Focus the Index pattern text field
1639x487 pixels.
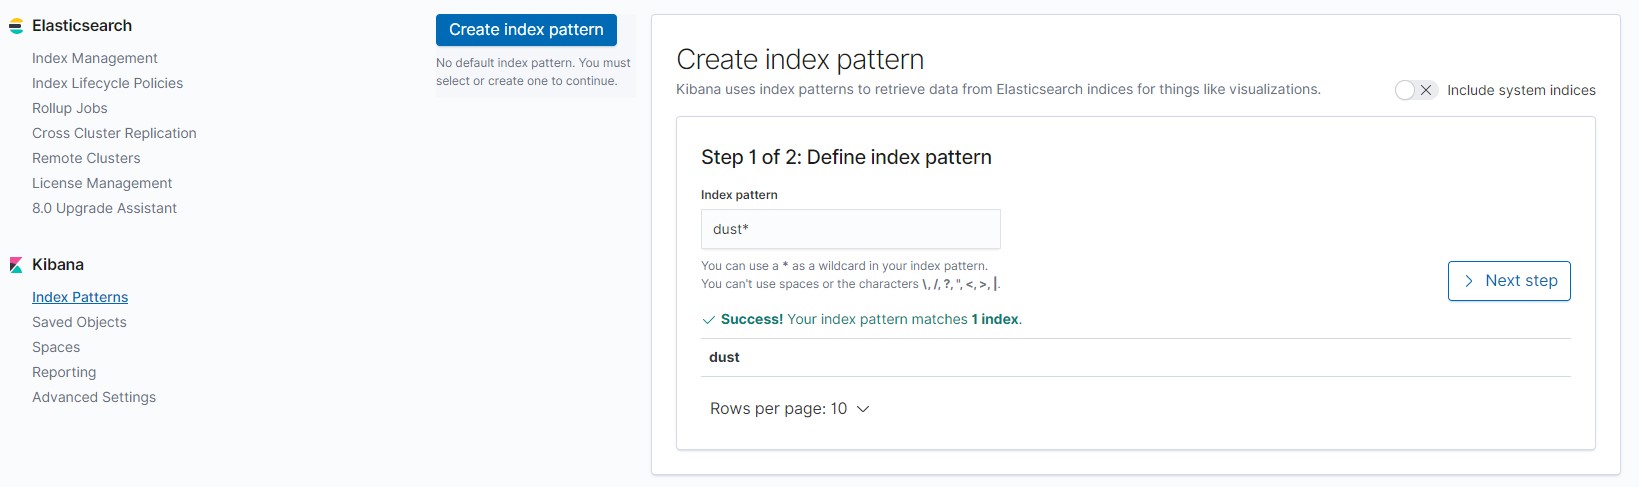(850, 229)
